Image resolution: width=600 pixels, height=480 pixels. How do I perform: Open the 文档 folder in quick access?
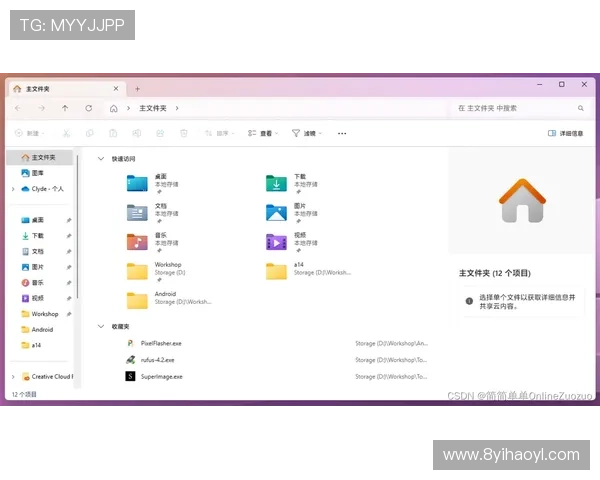(153, 213)
